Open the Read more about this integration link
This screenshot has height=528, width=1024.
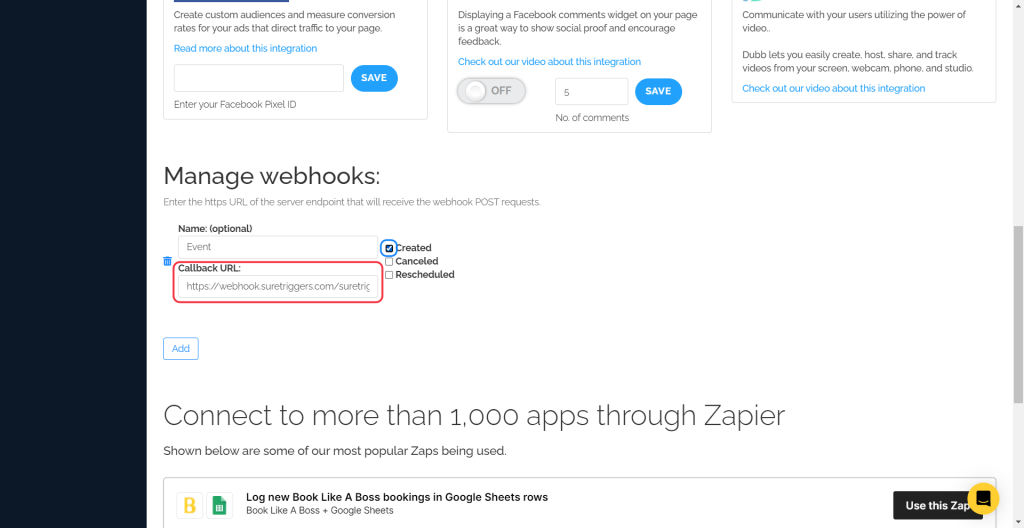245,48
